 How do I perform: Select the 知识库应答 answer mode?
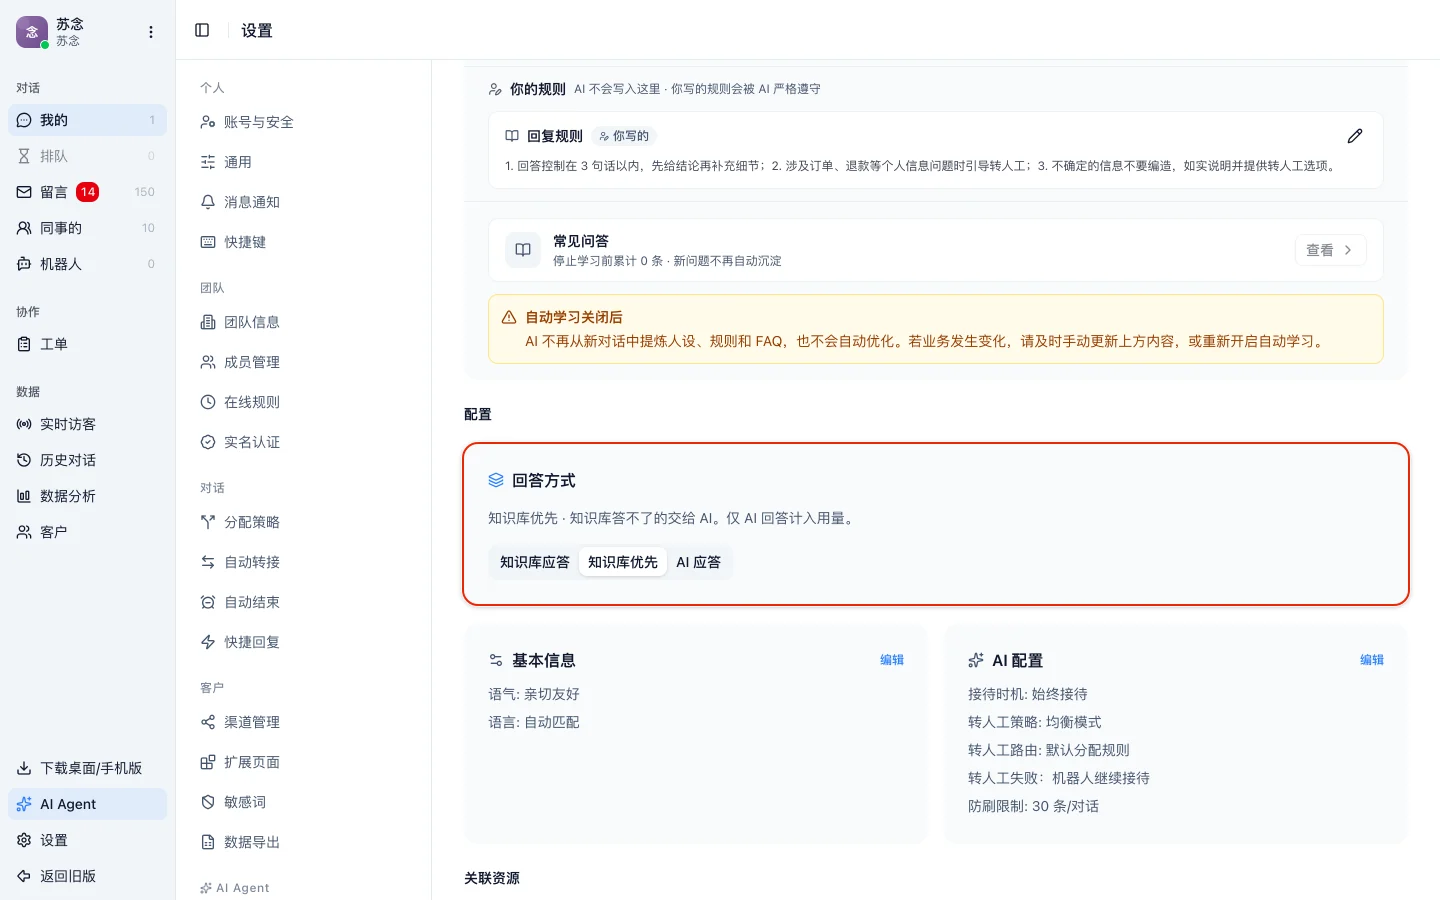pos(535,562)
